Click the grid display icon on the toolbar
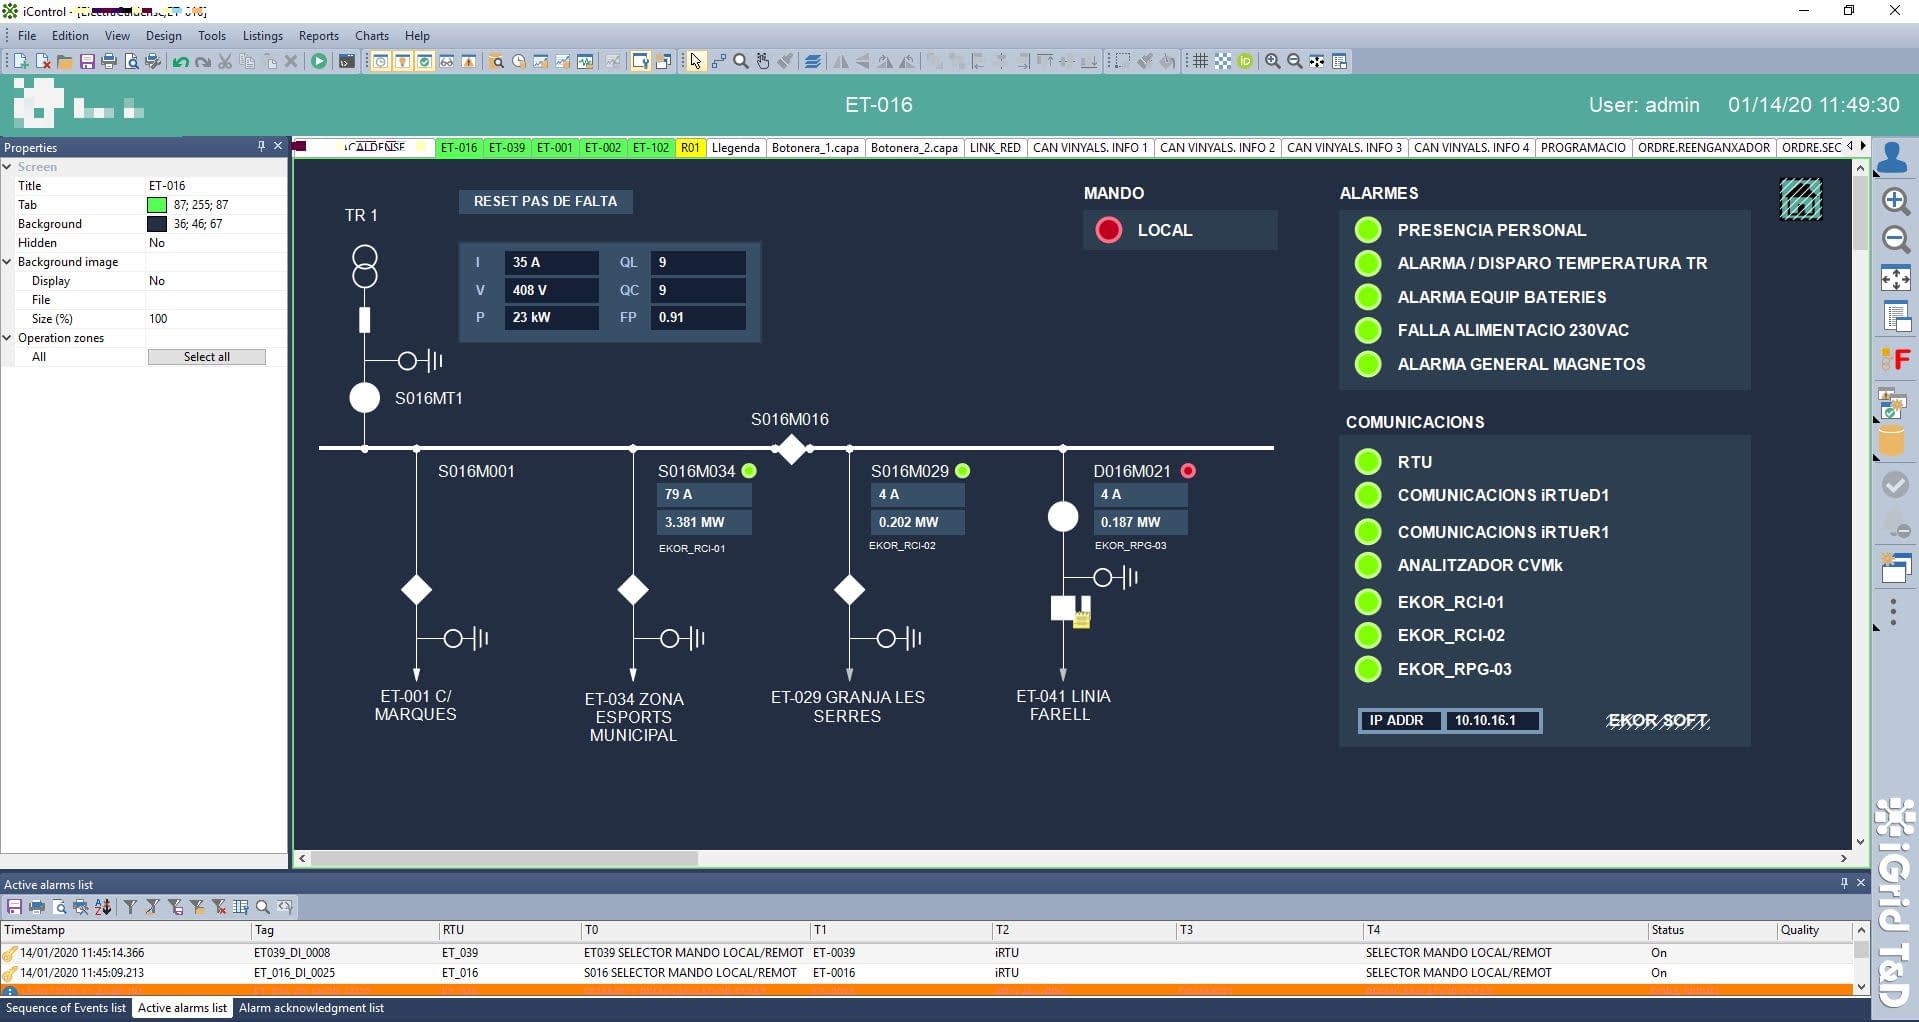Viewport: 1919px width, 1022px height. coord(1200,61)
